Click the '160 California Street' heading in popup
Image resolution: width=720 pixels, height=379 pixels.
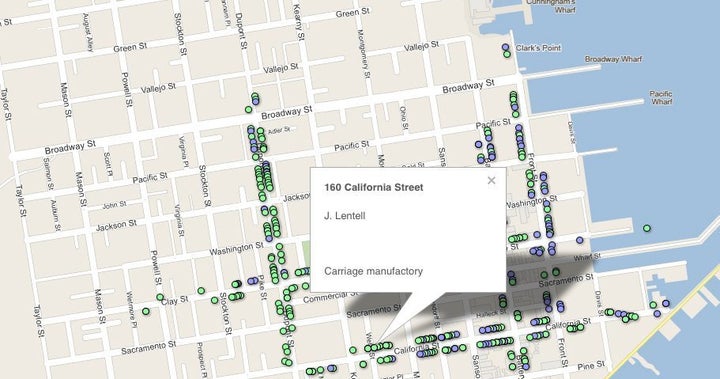(374, 187)
